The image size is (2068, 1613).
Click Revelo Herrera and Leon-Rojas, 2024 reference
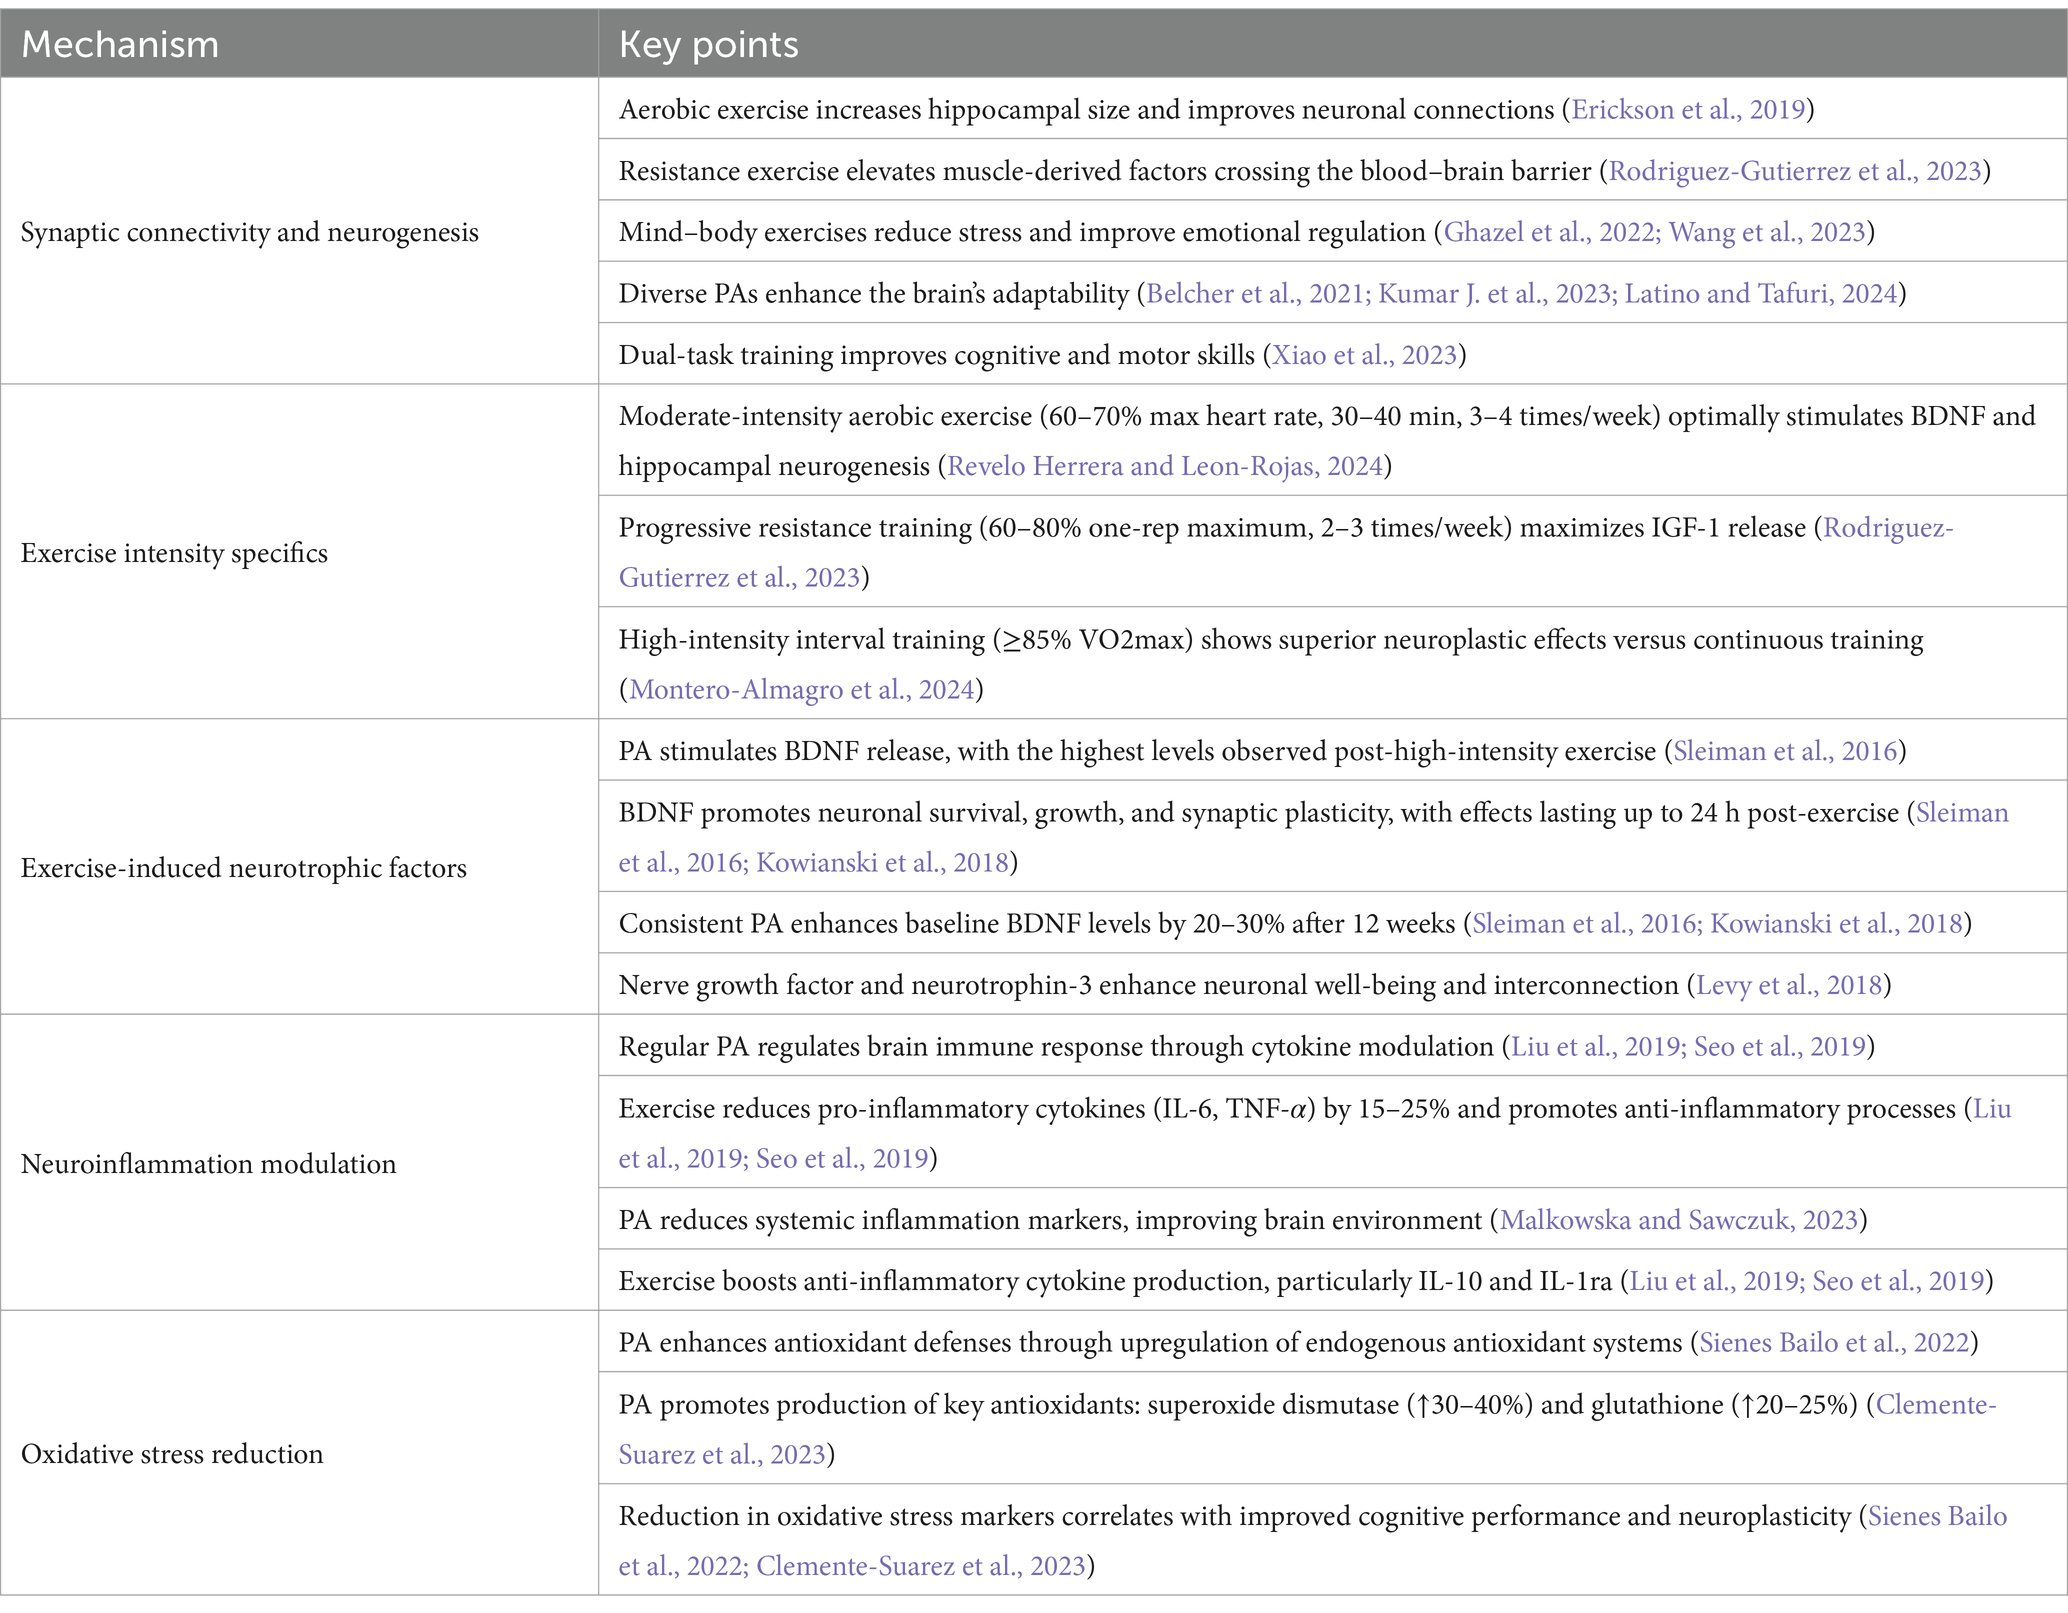1165,466
